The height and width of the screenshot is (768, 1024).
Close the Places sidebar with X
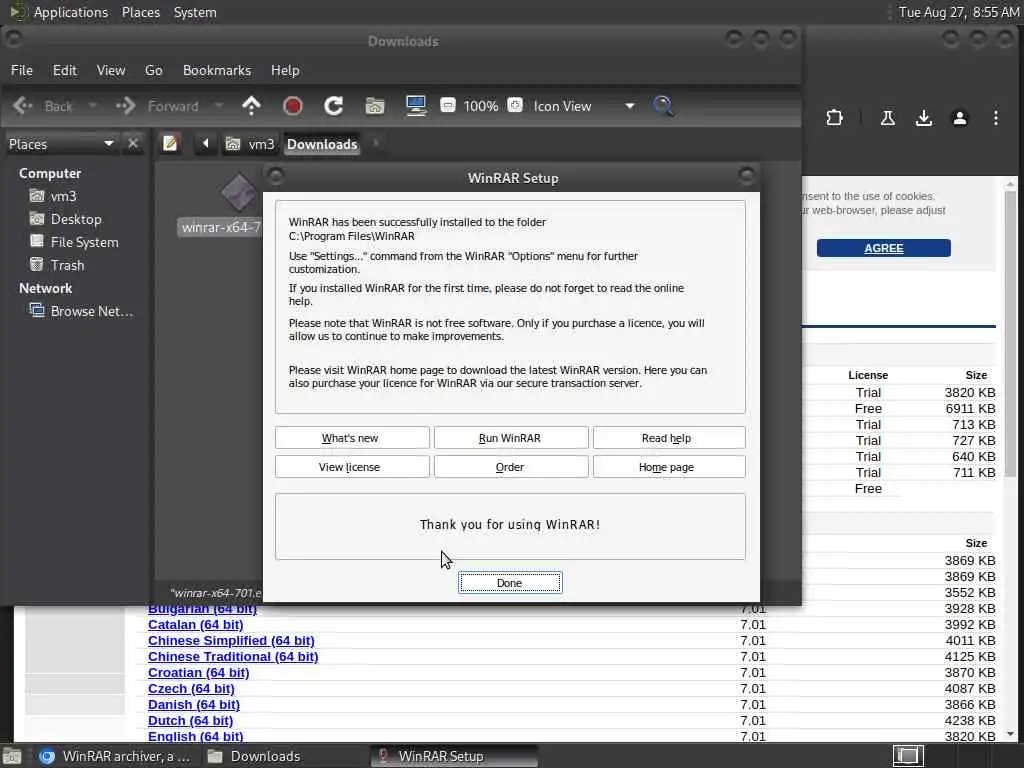[133, 144]
